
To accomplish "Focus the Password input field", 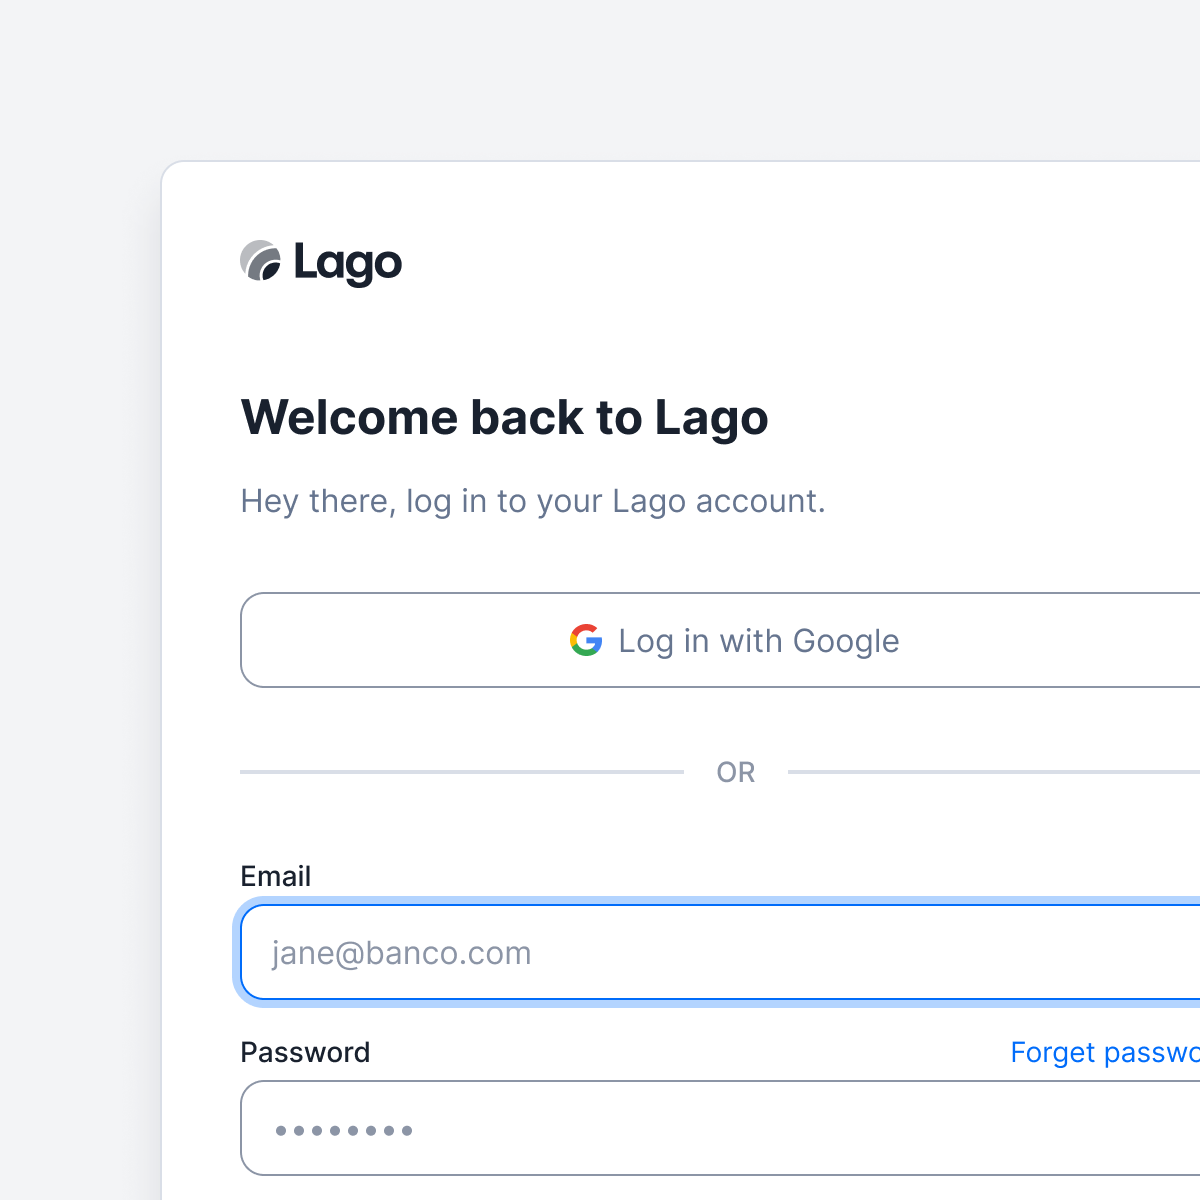I will coord(720,1128).
